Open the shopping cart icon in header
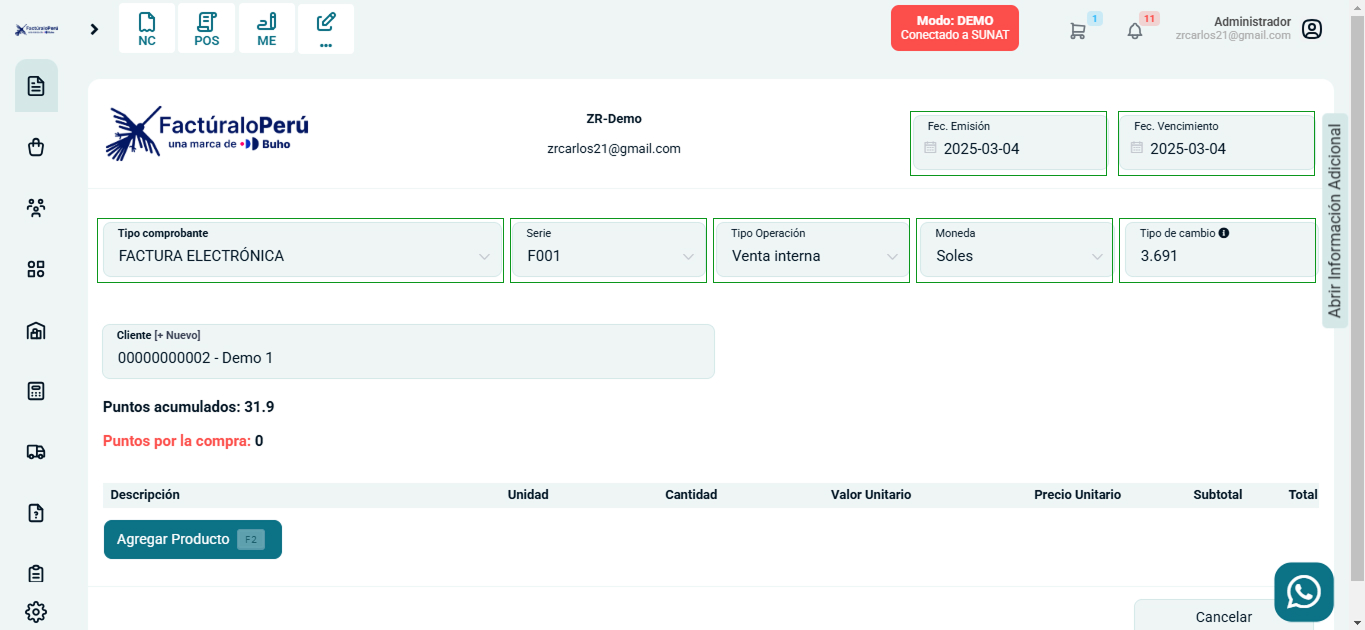 pos(1077,31)
